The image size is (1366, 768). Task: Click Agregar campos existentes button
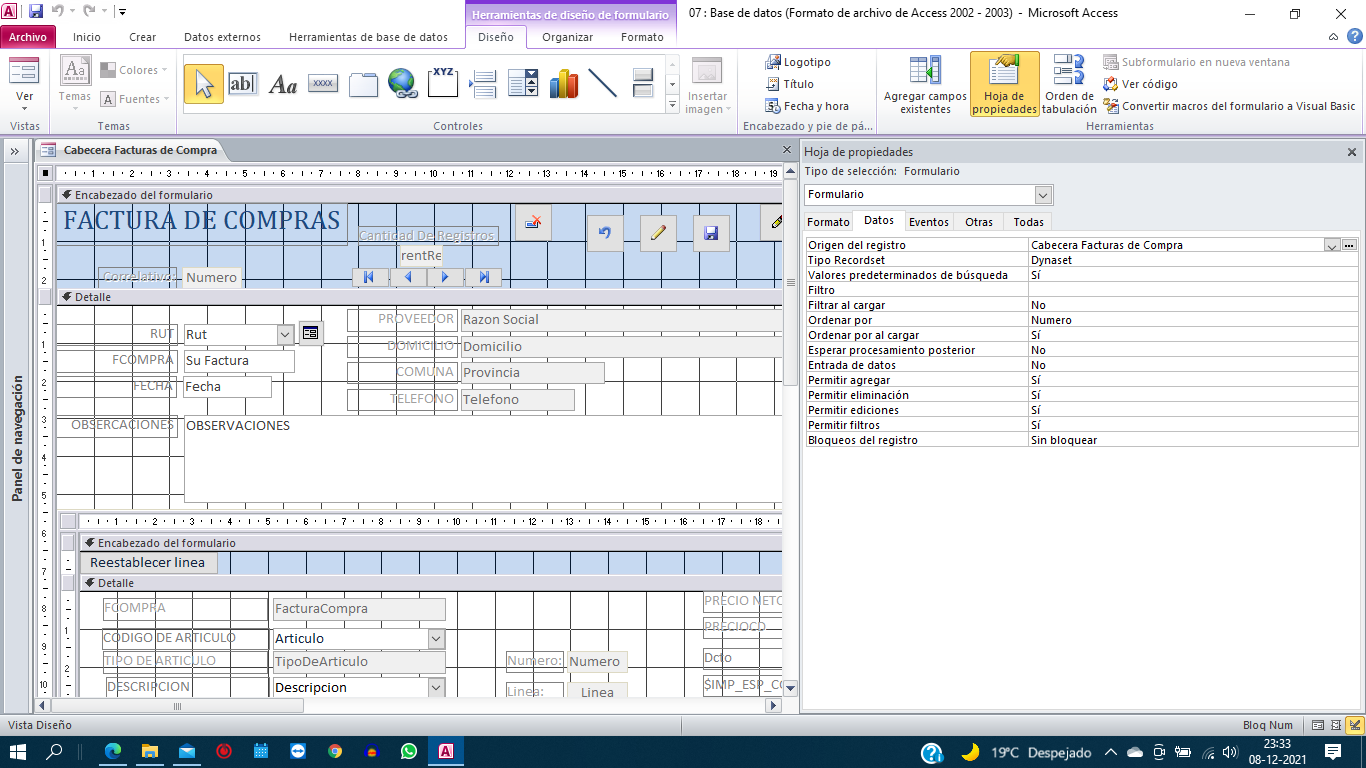pyautogui.click(x=925, y=84)
